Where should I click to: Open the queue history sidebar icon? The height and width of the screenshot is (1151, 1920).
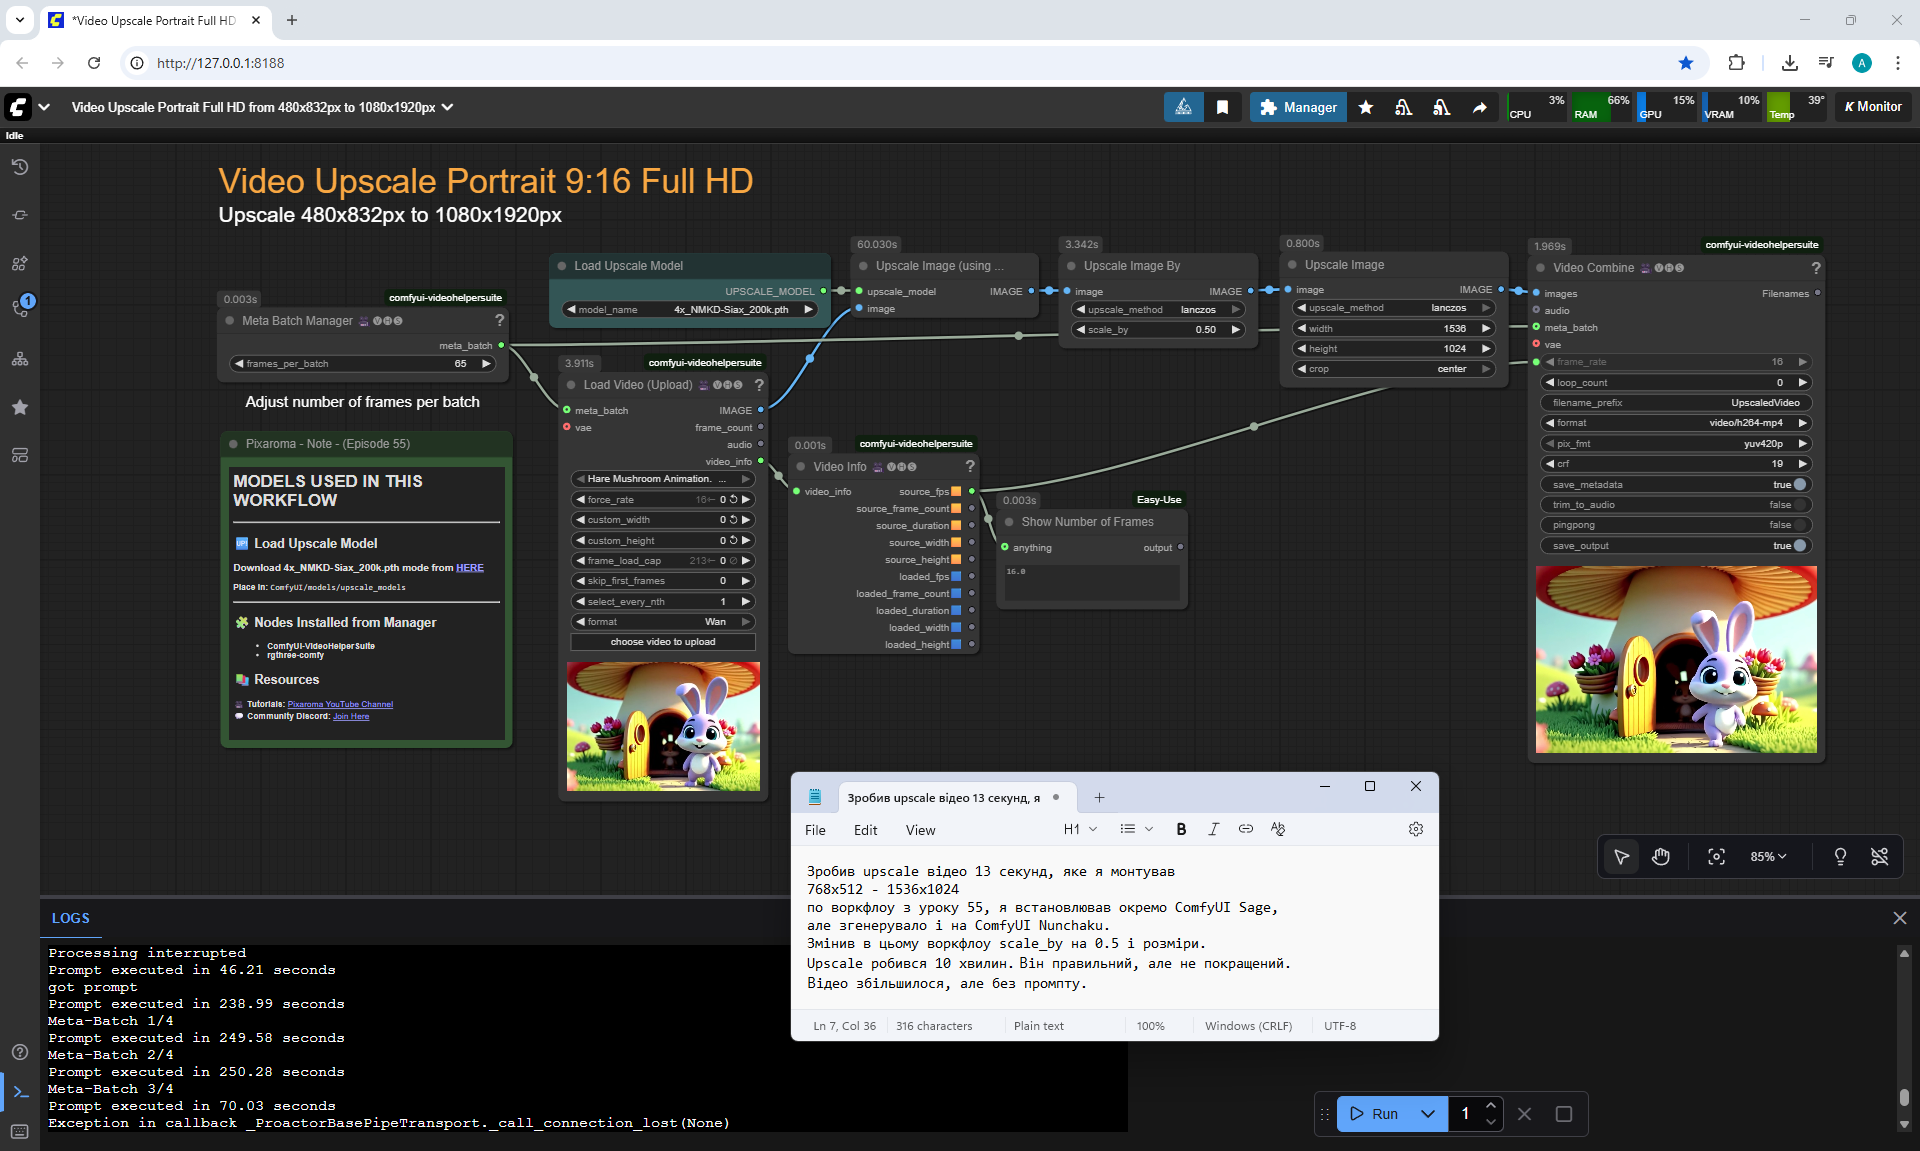[20, 167]
